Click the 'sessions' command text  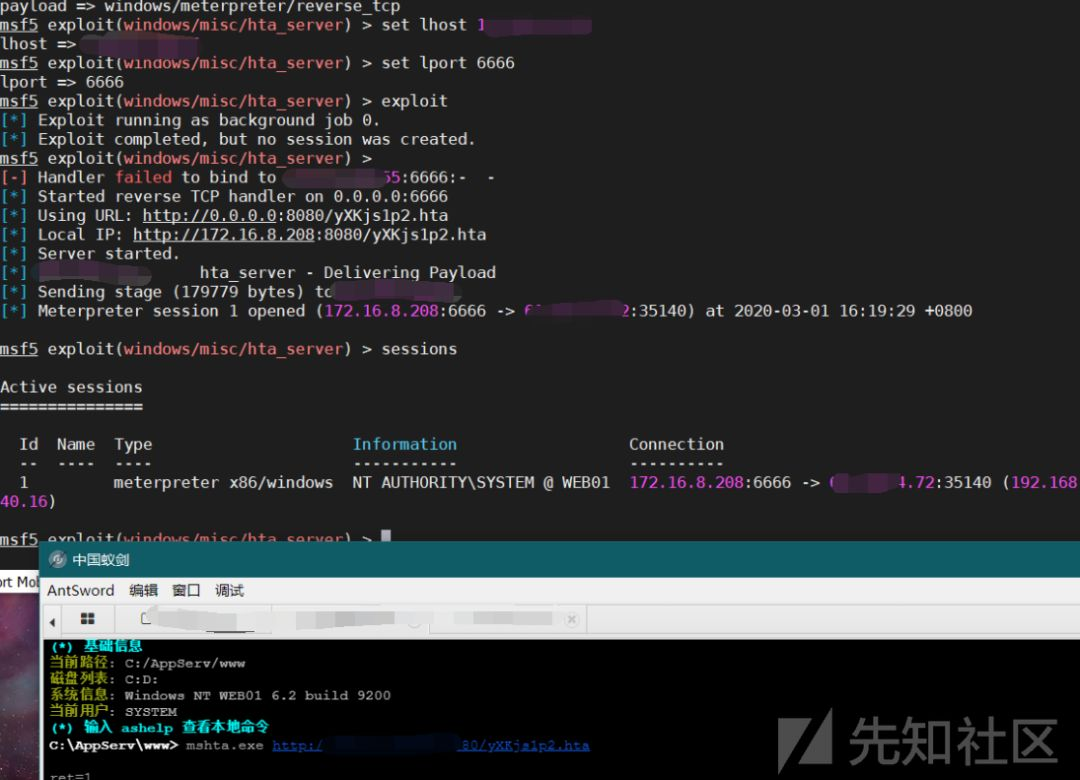tap(419, 349)
